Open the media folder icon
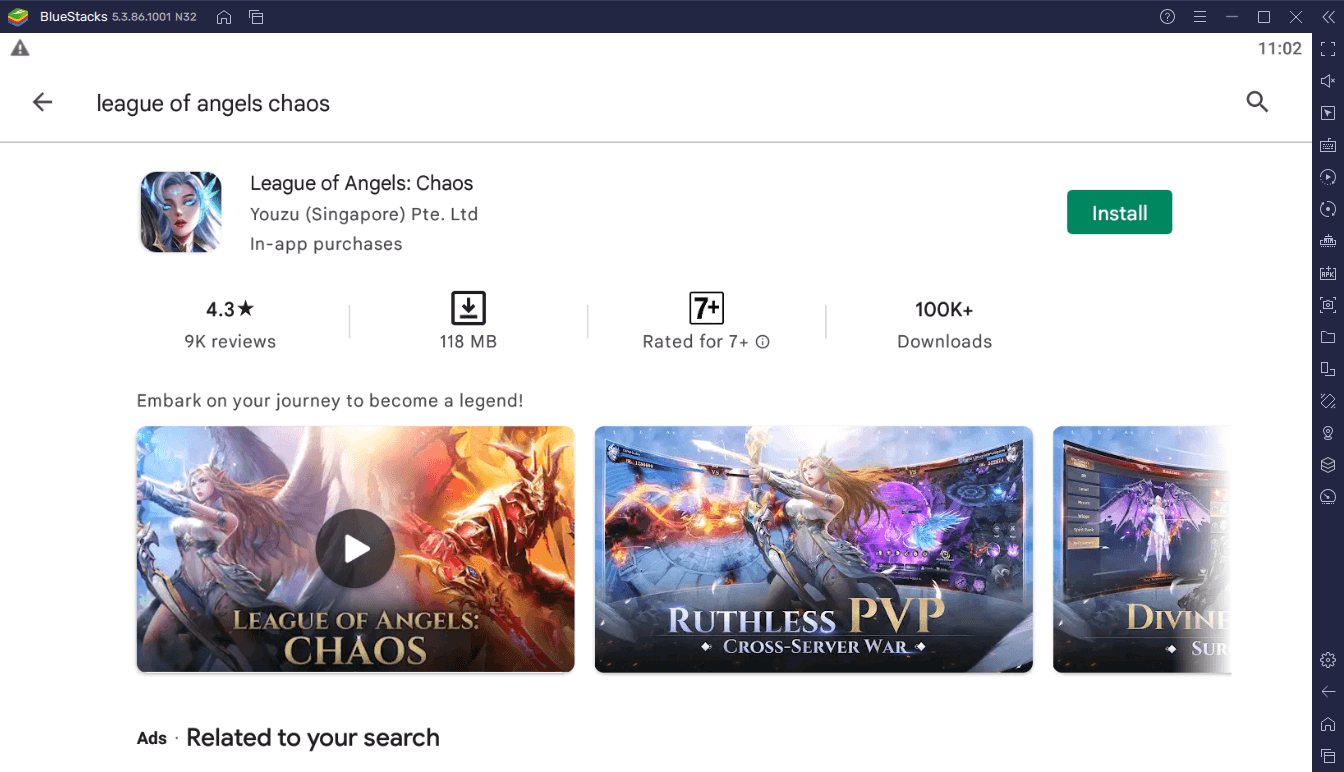 1328,337
